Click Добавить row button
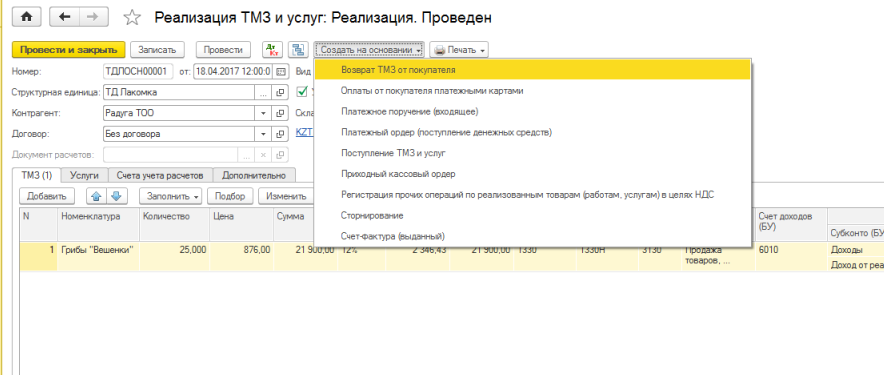The height and width of the screenshot is (375, 884). pos(46,196)
